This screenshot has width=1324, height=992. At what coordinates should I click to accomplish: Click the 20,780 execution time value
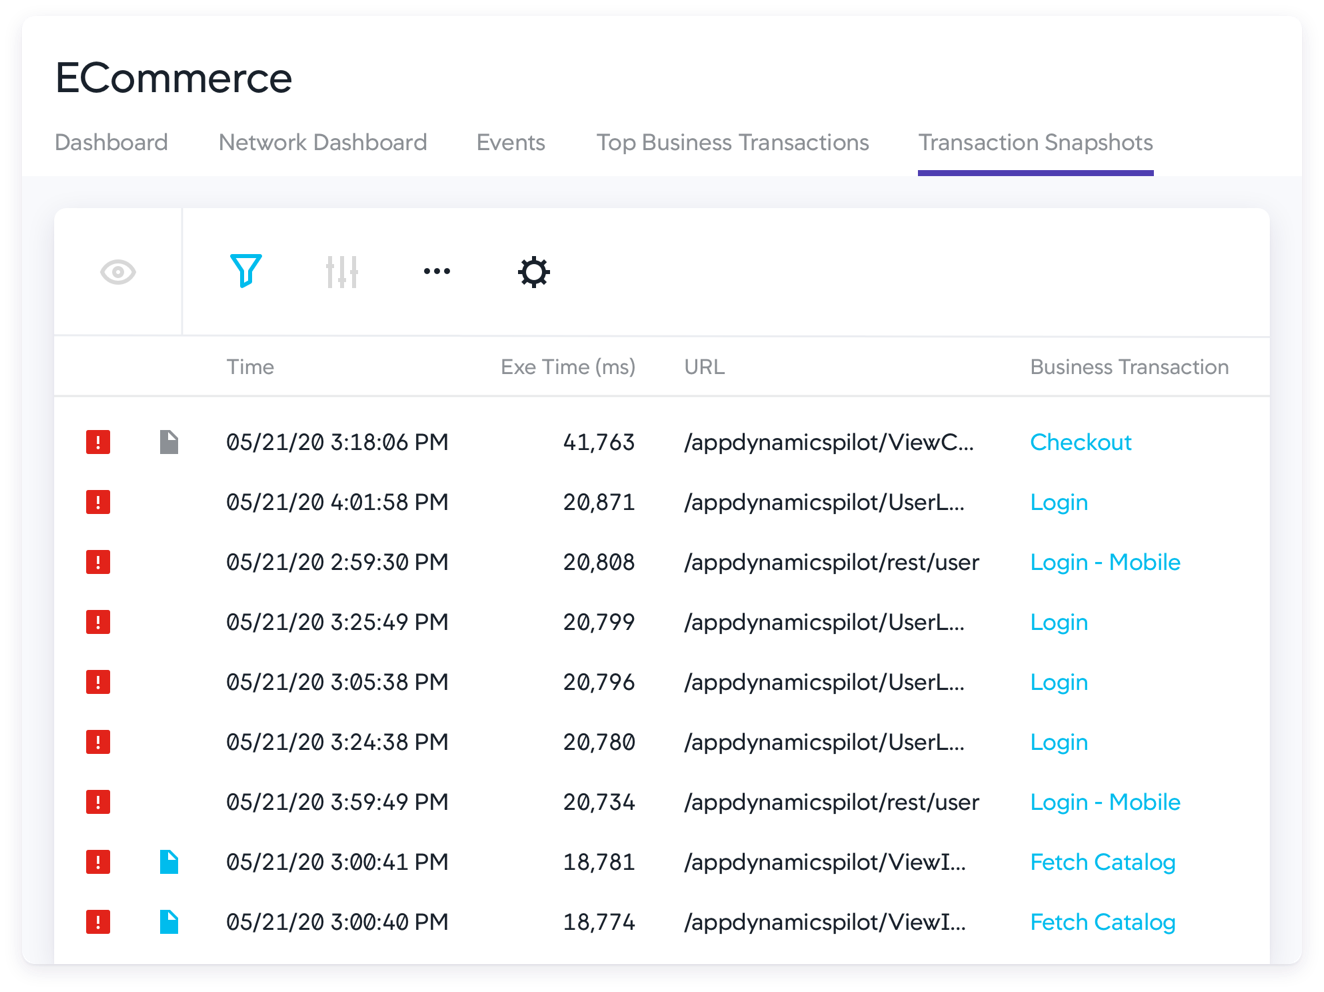pyautogui.click(x=599, y=742)
